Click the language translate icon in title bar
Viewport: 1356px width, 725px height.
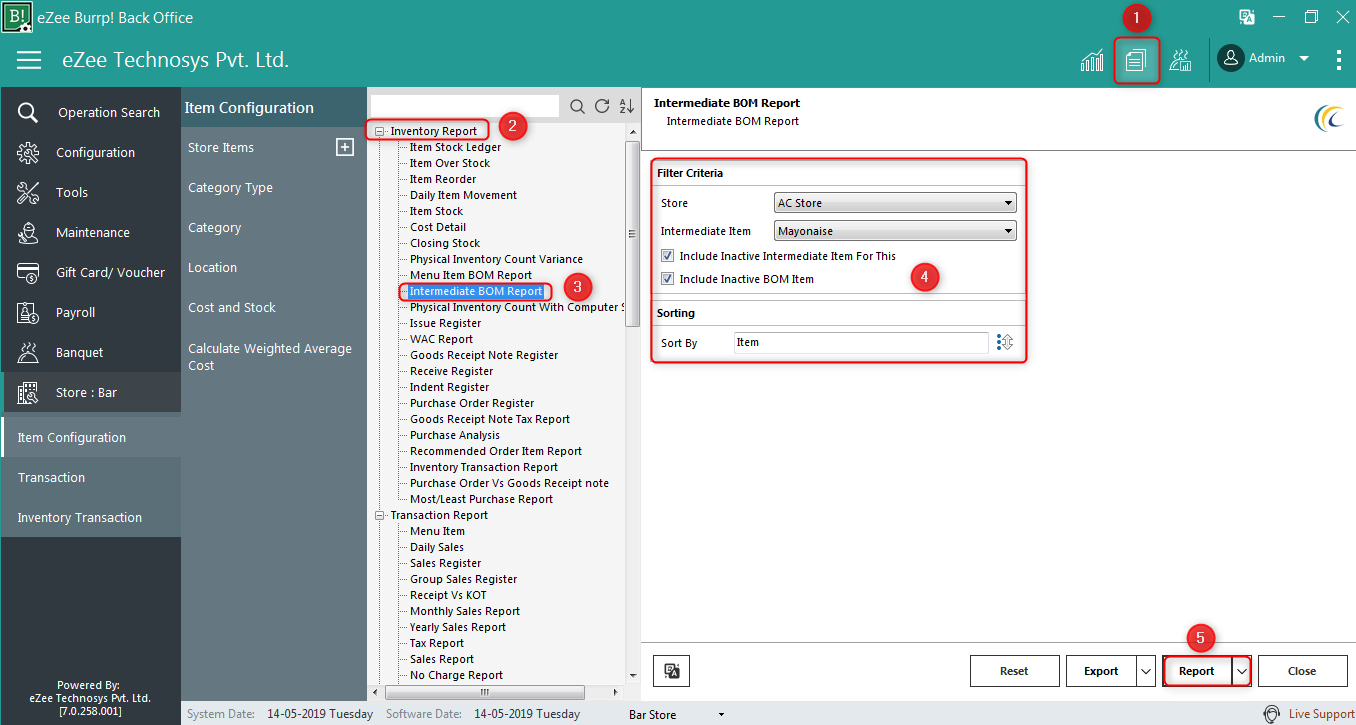1247,17
